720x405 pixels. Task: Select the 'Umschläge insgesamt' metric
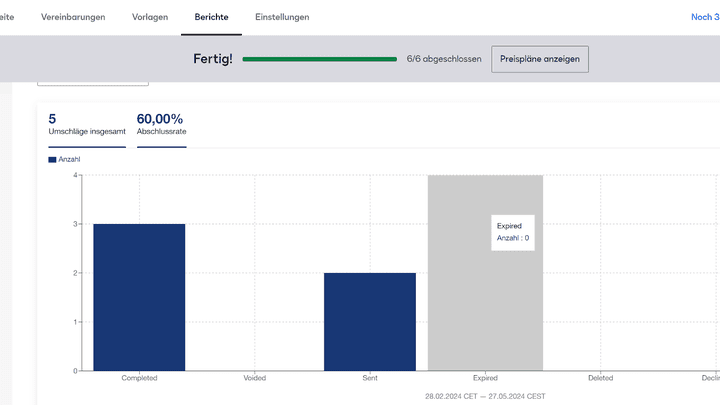[87, 125]
